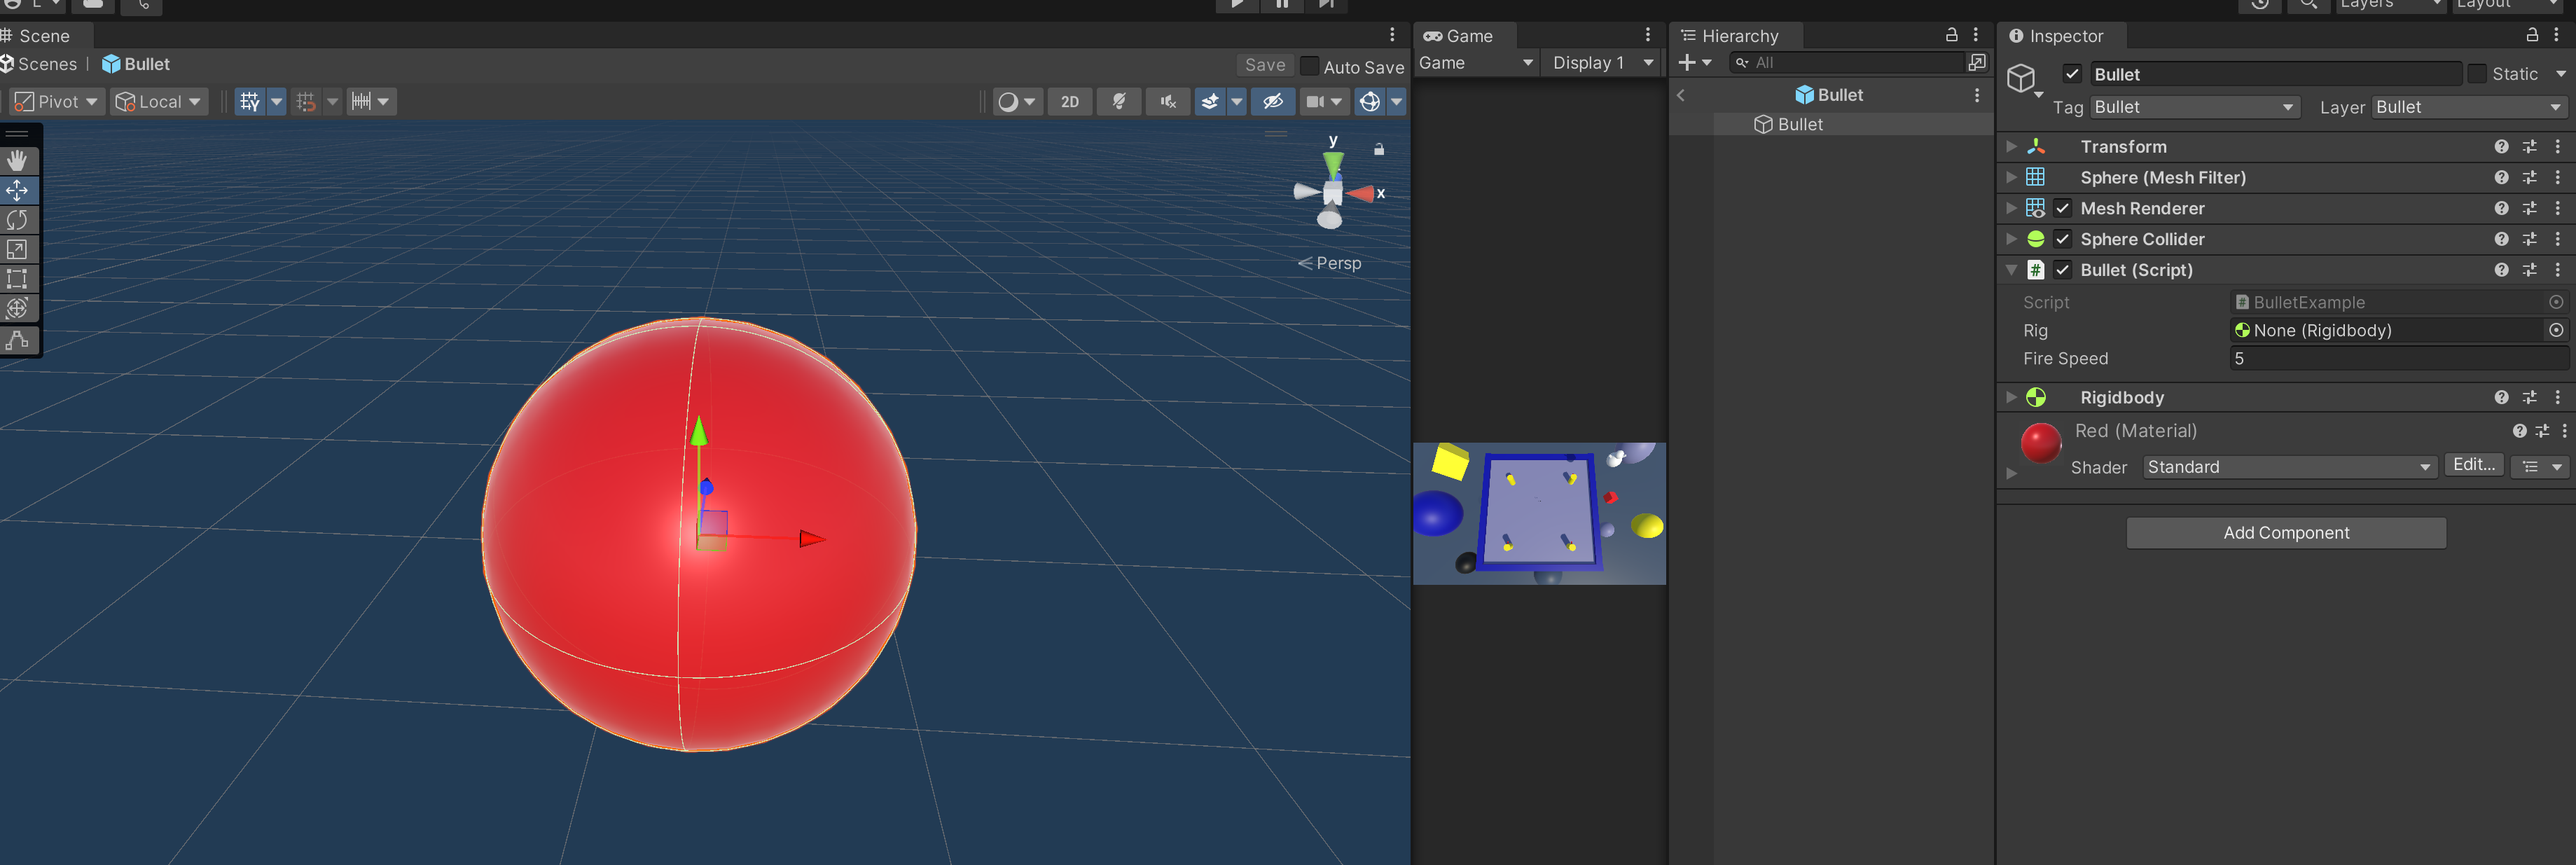Screen dimensions: 2576x865
Task: Click the material Edit... button
Action: (x=2473, y=465)
